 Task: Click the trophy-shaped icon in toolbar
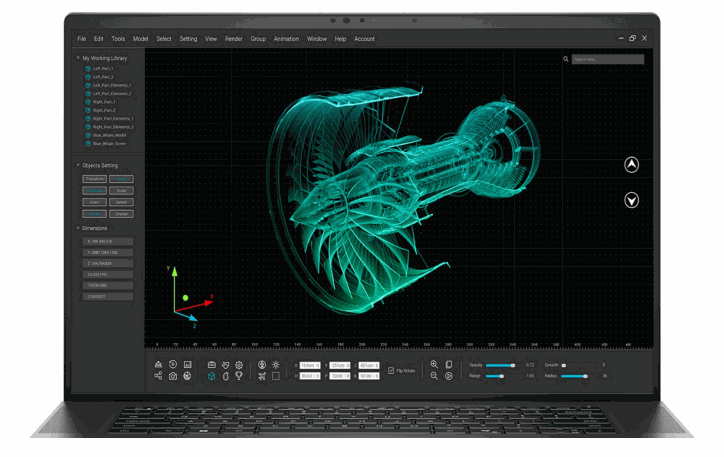[x=239, y=376]
